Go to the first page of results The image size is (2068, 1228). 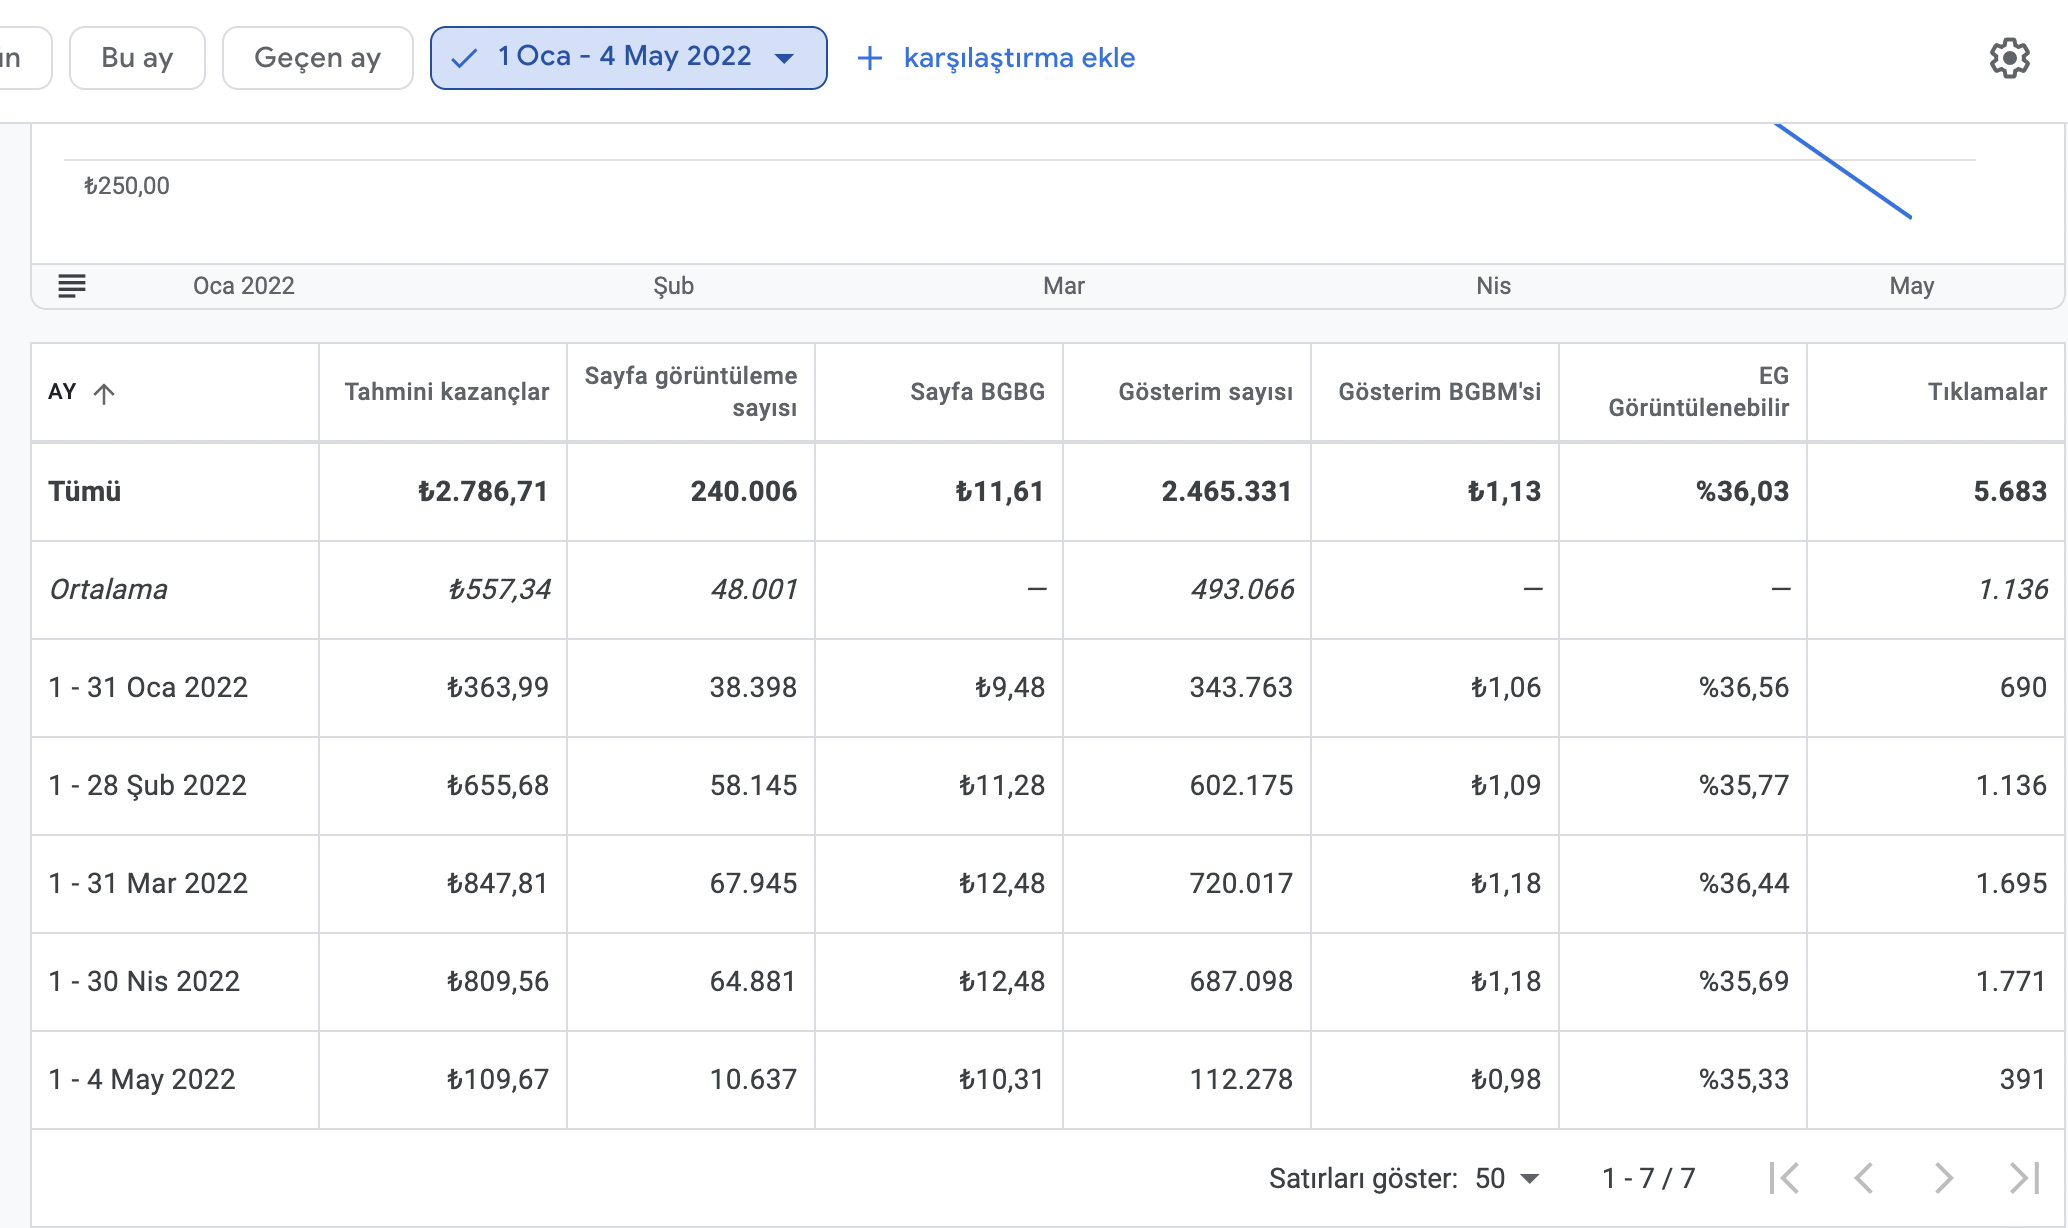[x=1784, y=1178]
